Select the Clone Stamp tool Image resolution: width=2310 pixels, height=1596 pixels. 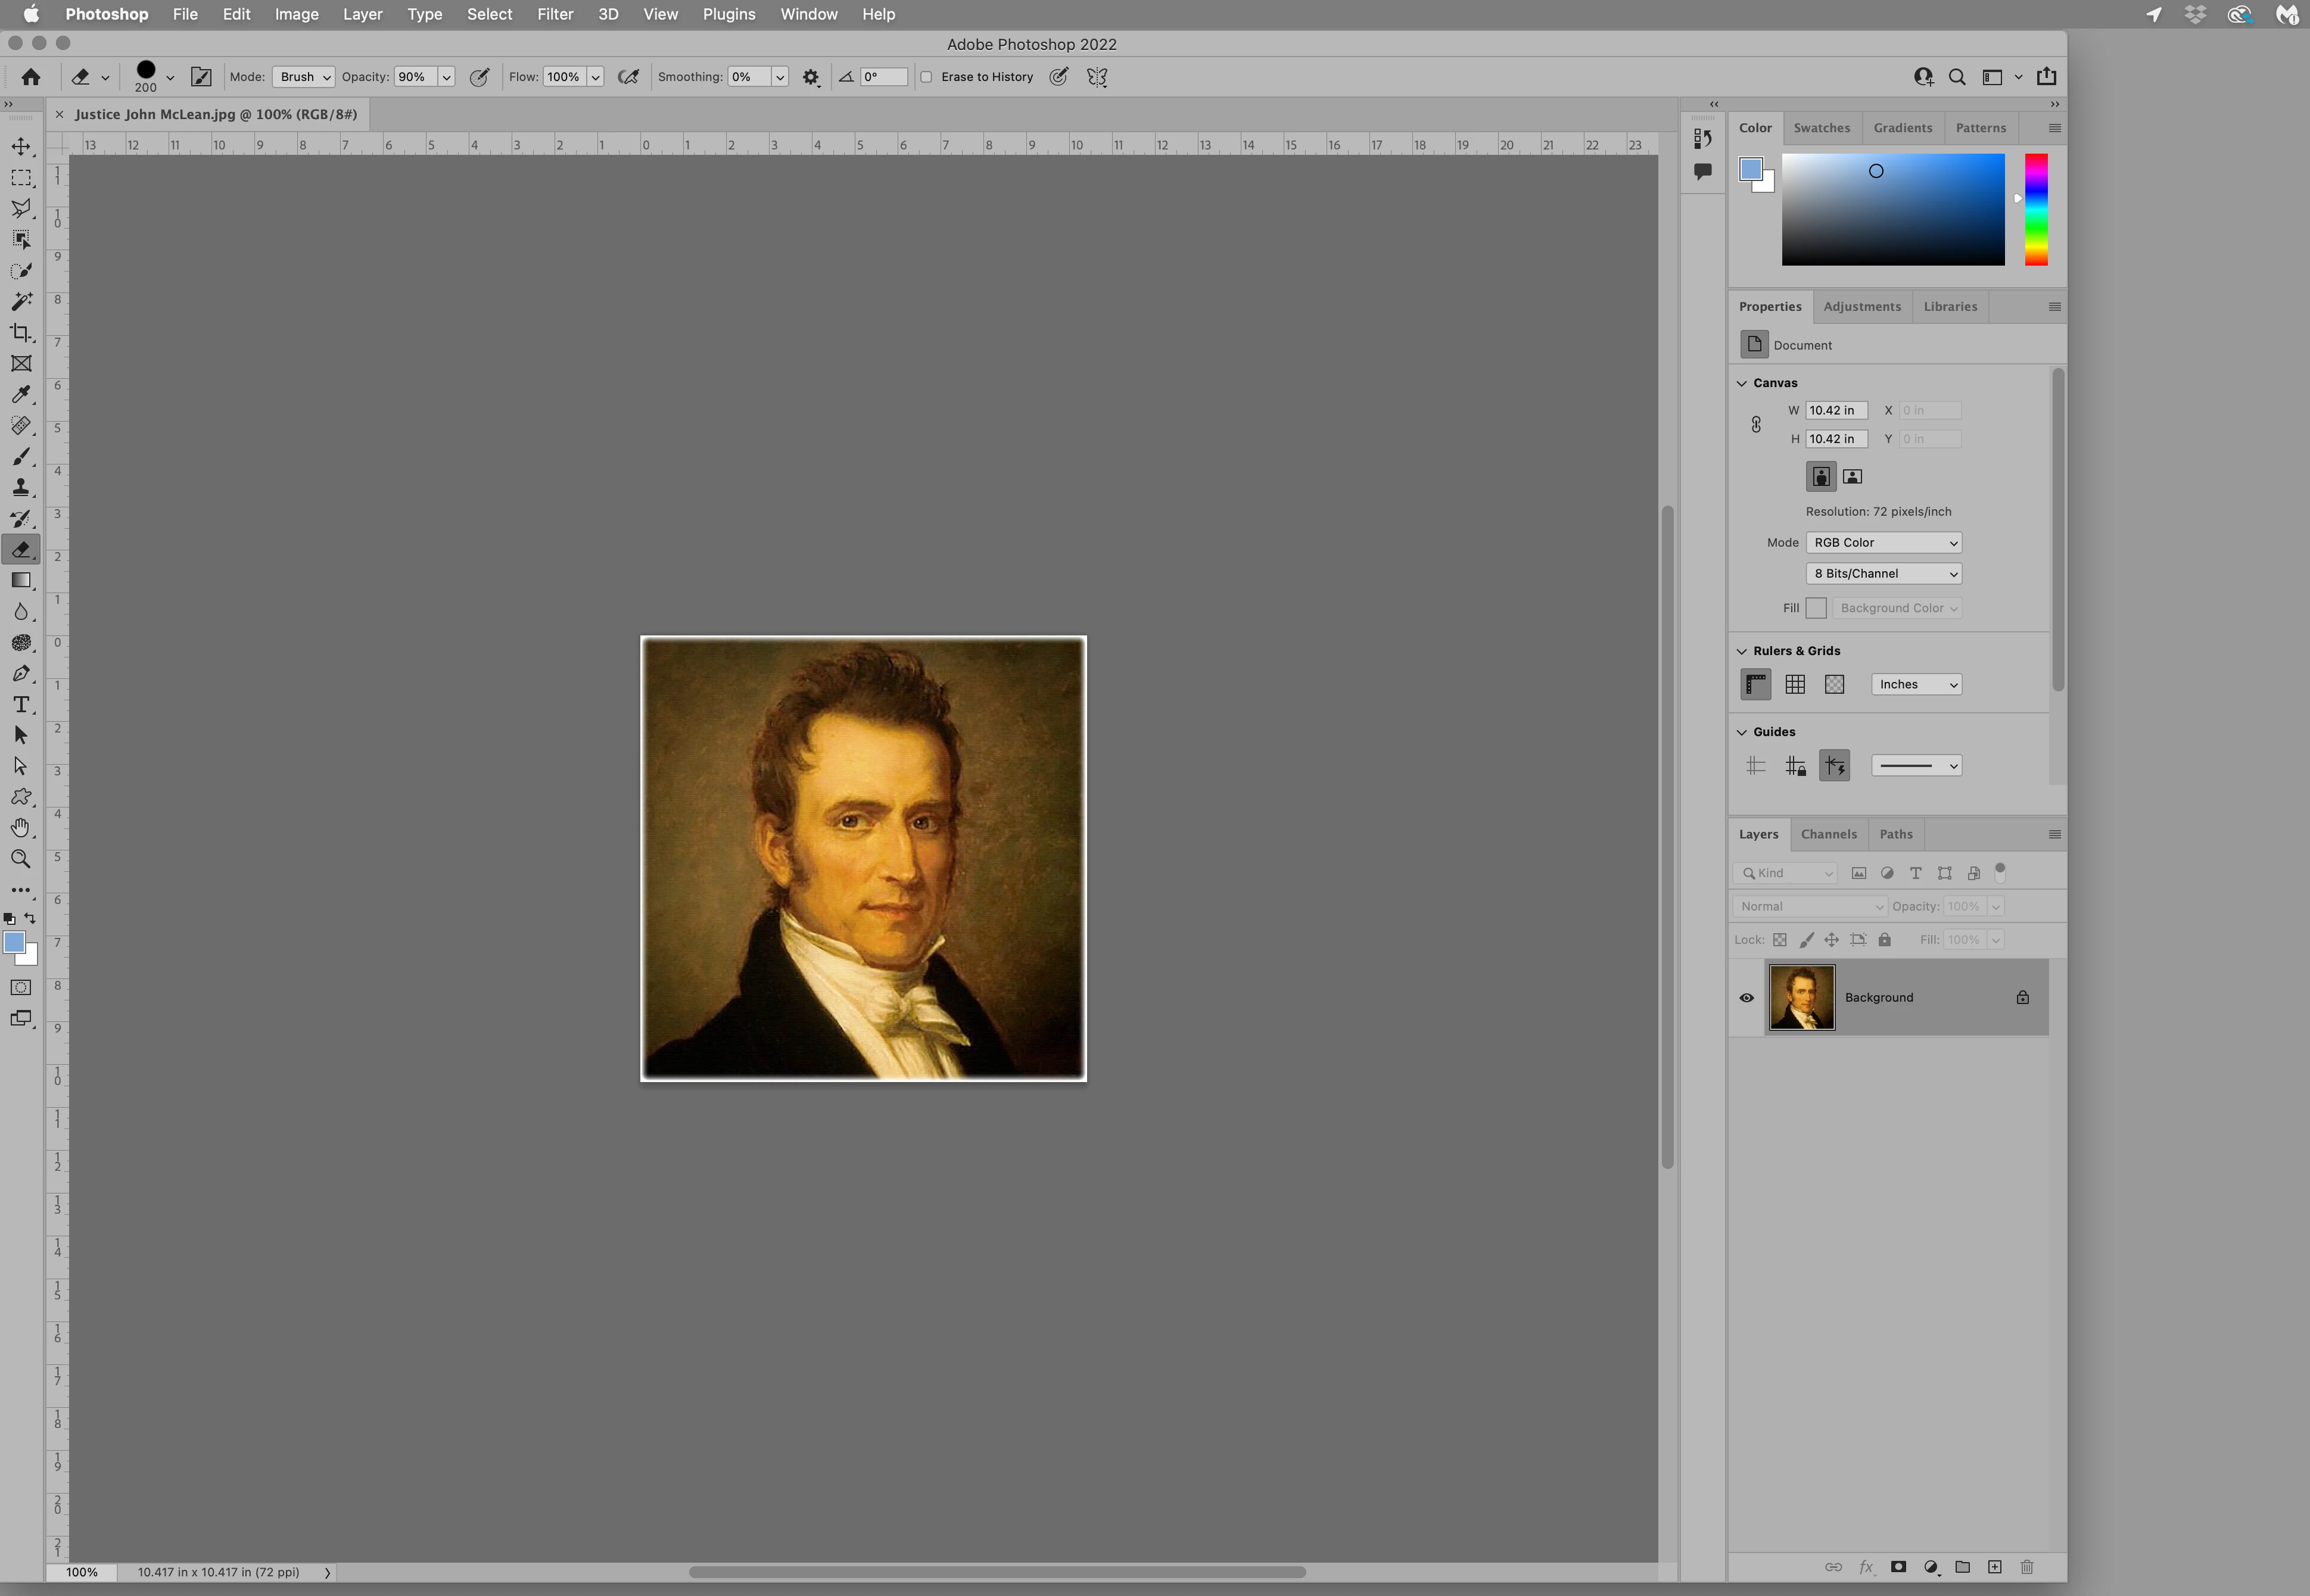tap(21, 488)
